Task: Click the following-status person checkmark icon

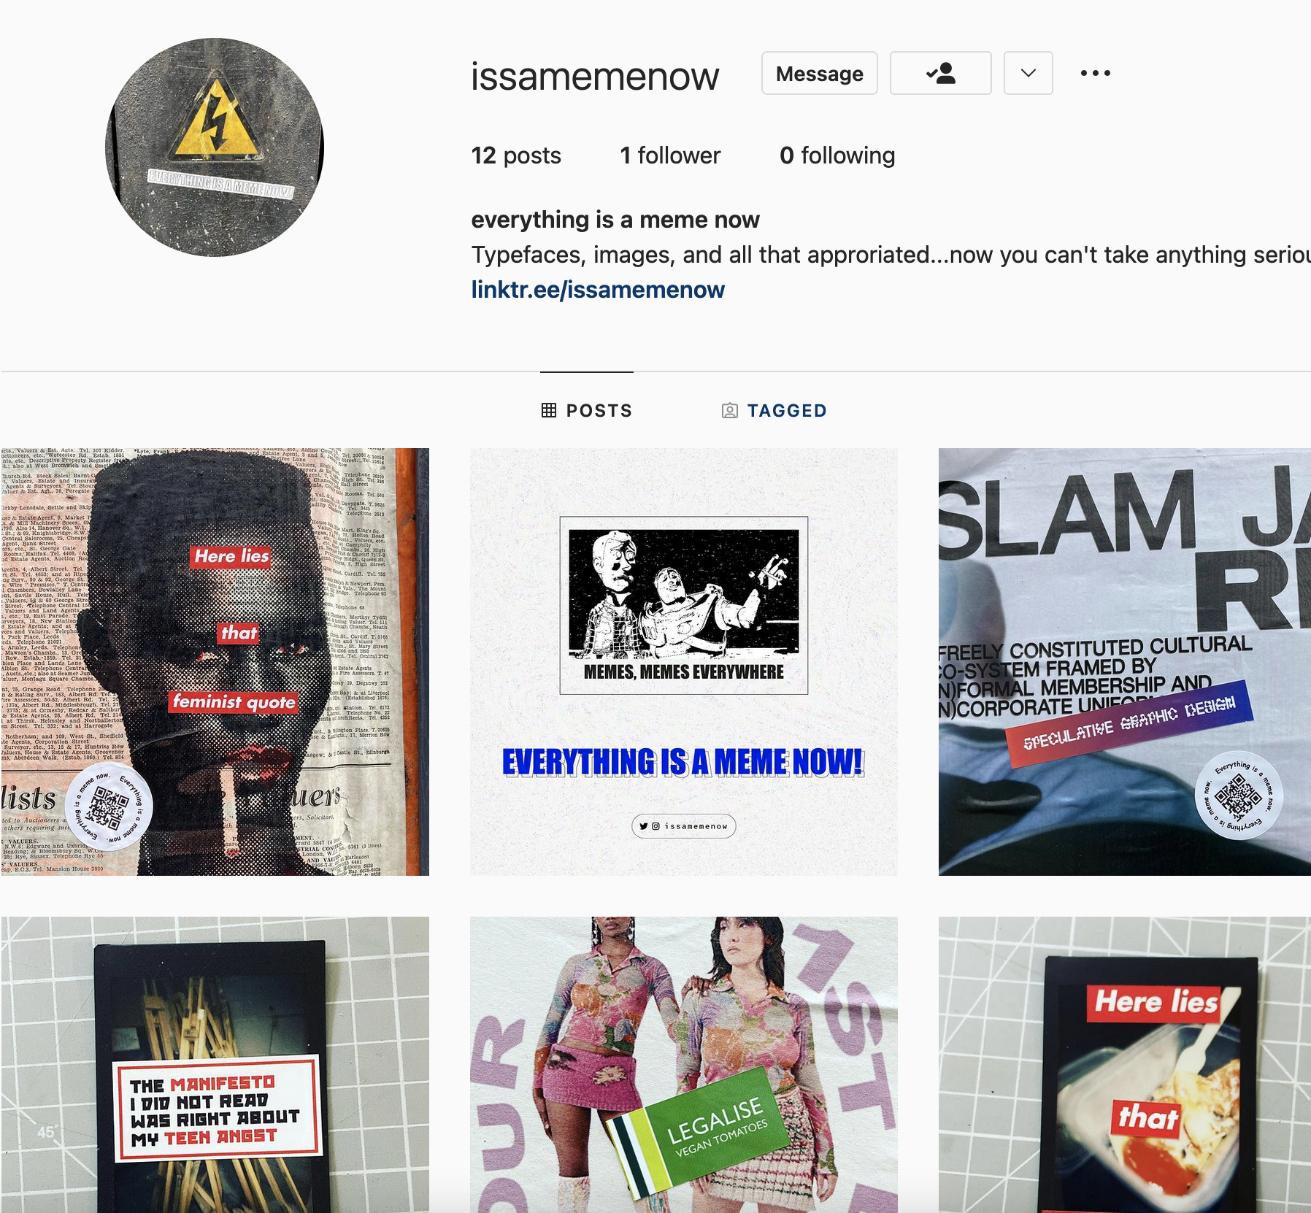Action: click(940, 73)
